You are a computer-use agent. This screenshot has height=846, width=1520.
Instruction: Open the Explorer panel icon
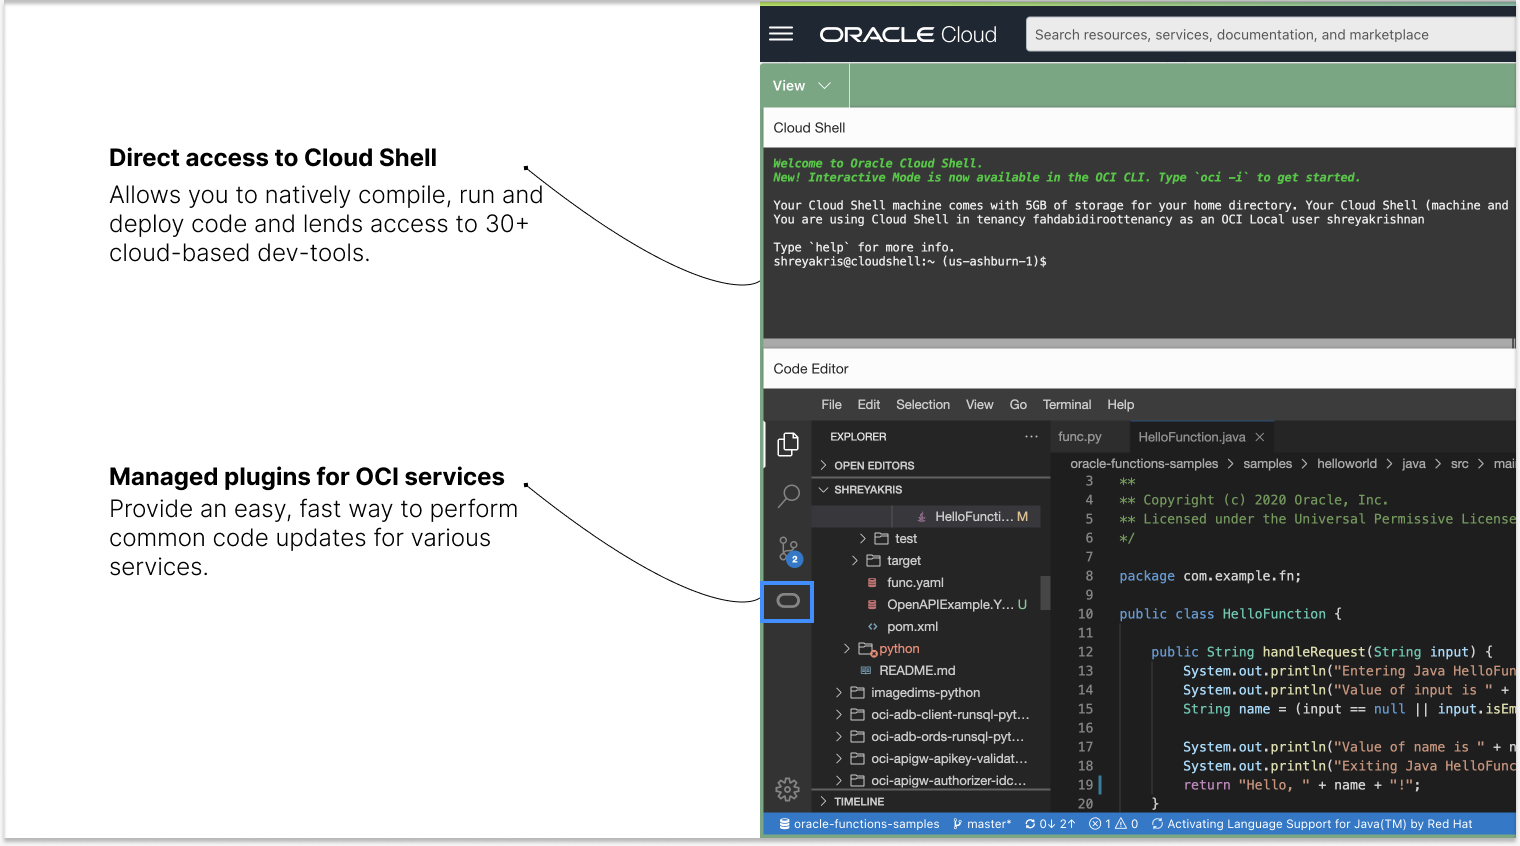click(787, 443)
